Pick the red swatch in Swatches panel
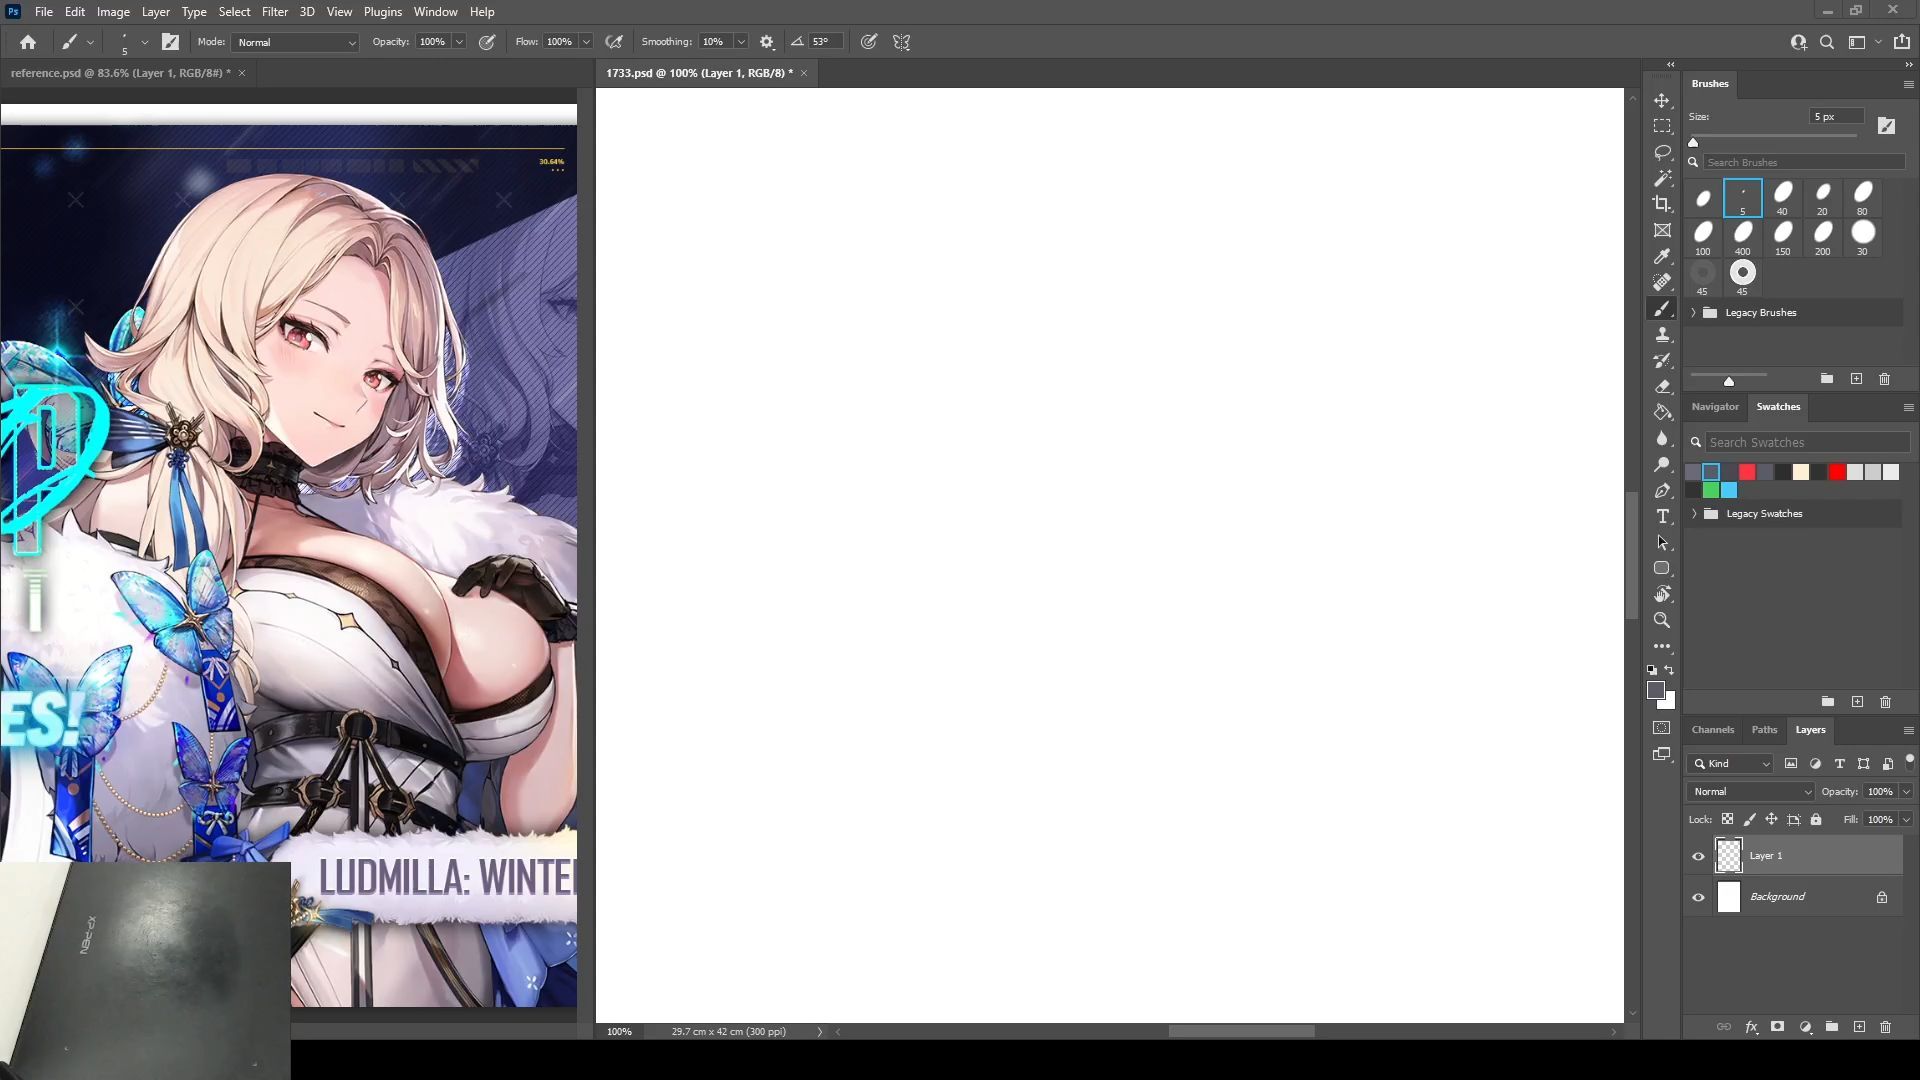1920x1080 pixels. tap(1837, 472)
